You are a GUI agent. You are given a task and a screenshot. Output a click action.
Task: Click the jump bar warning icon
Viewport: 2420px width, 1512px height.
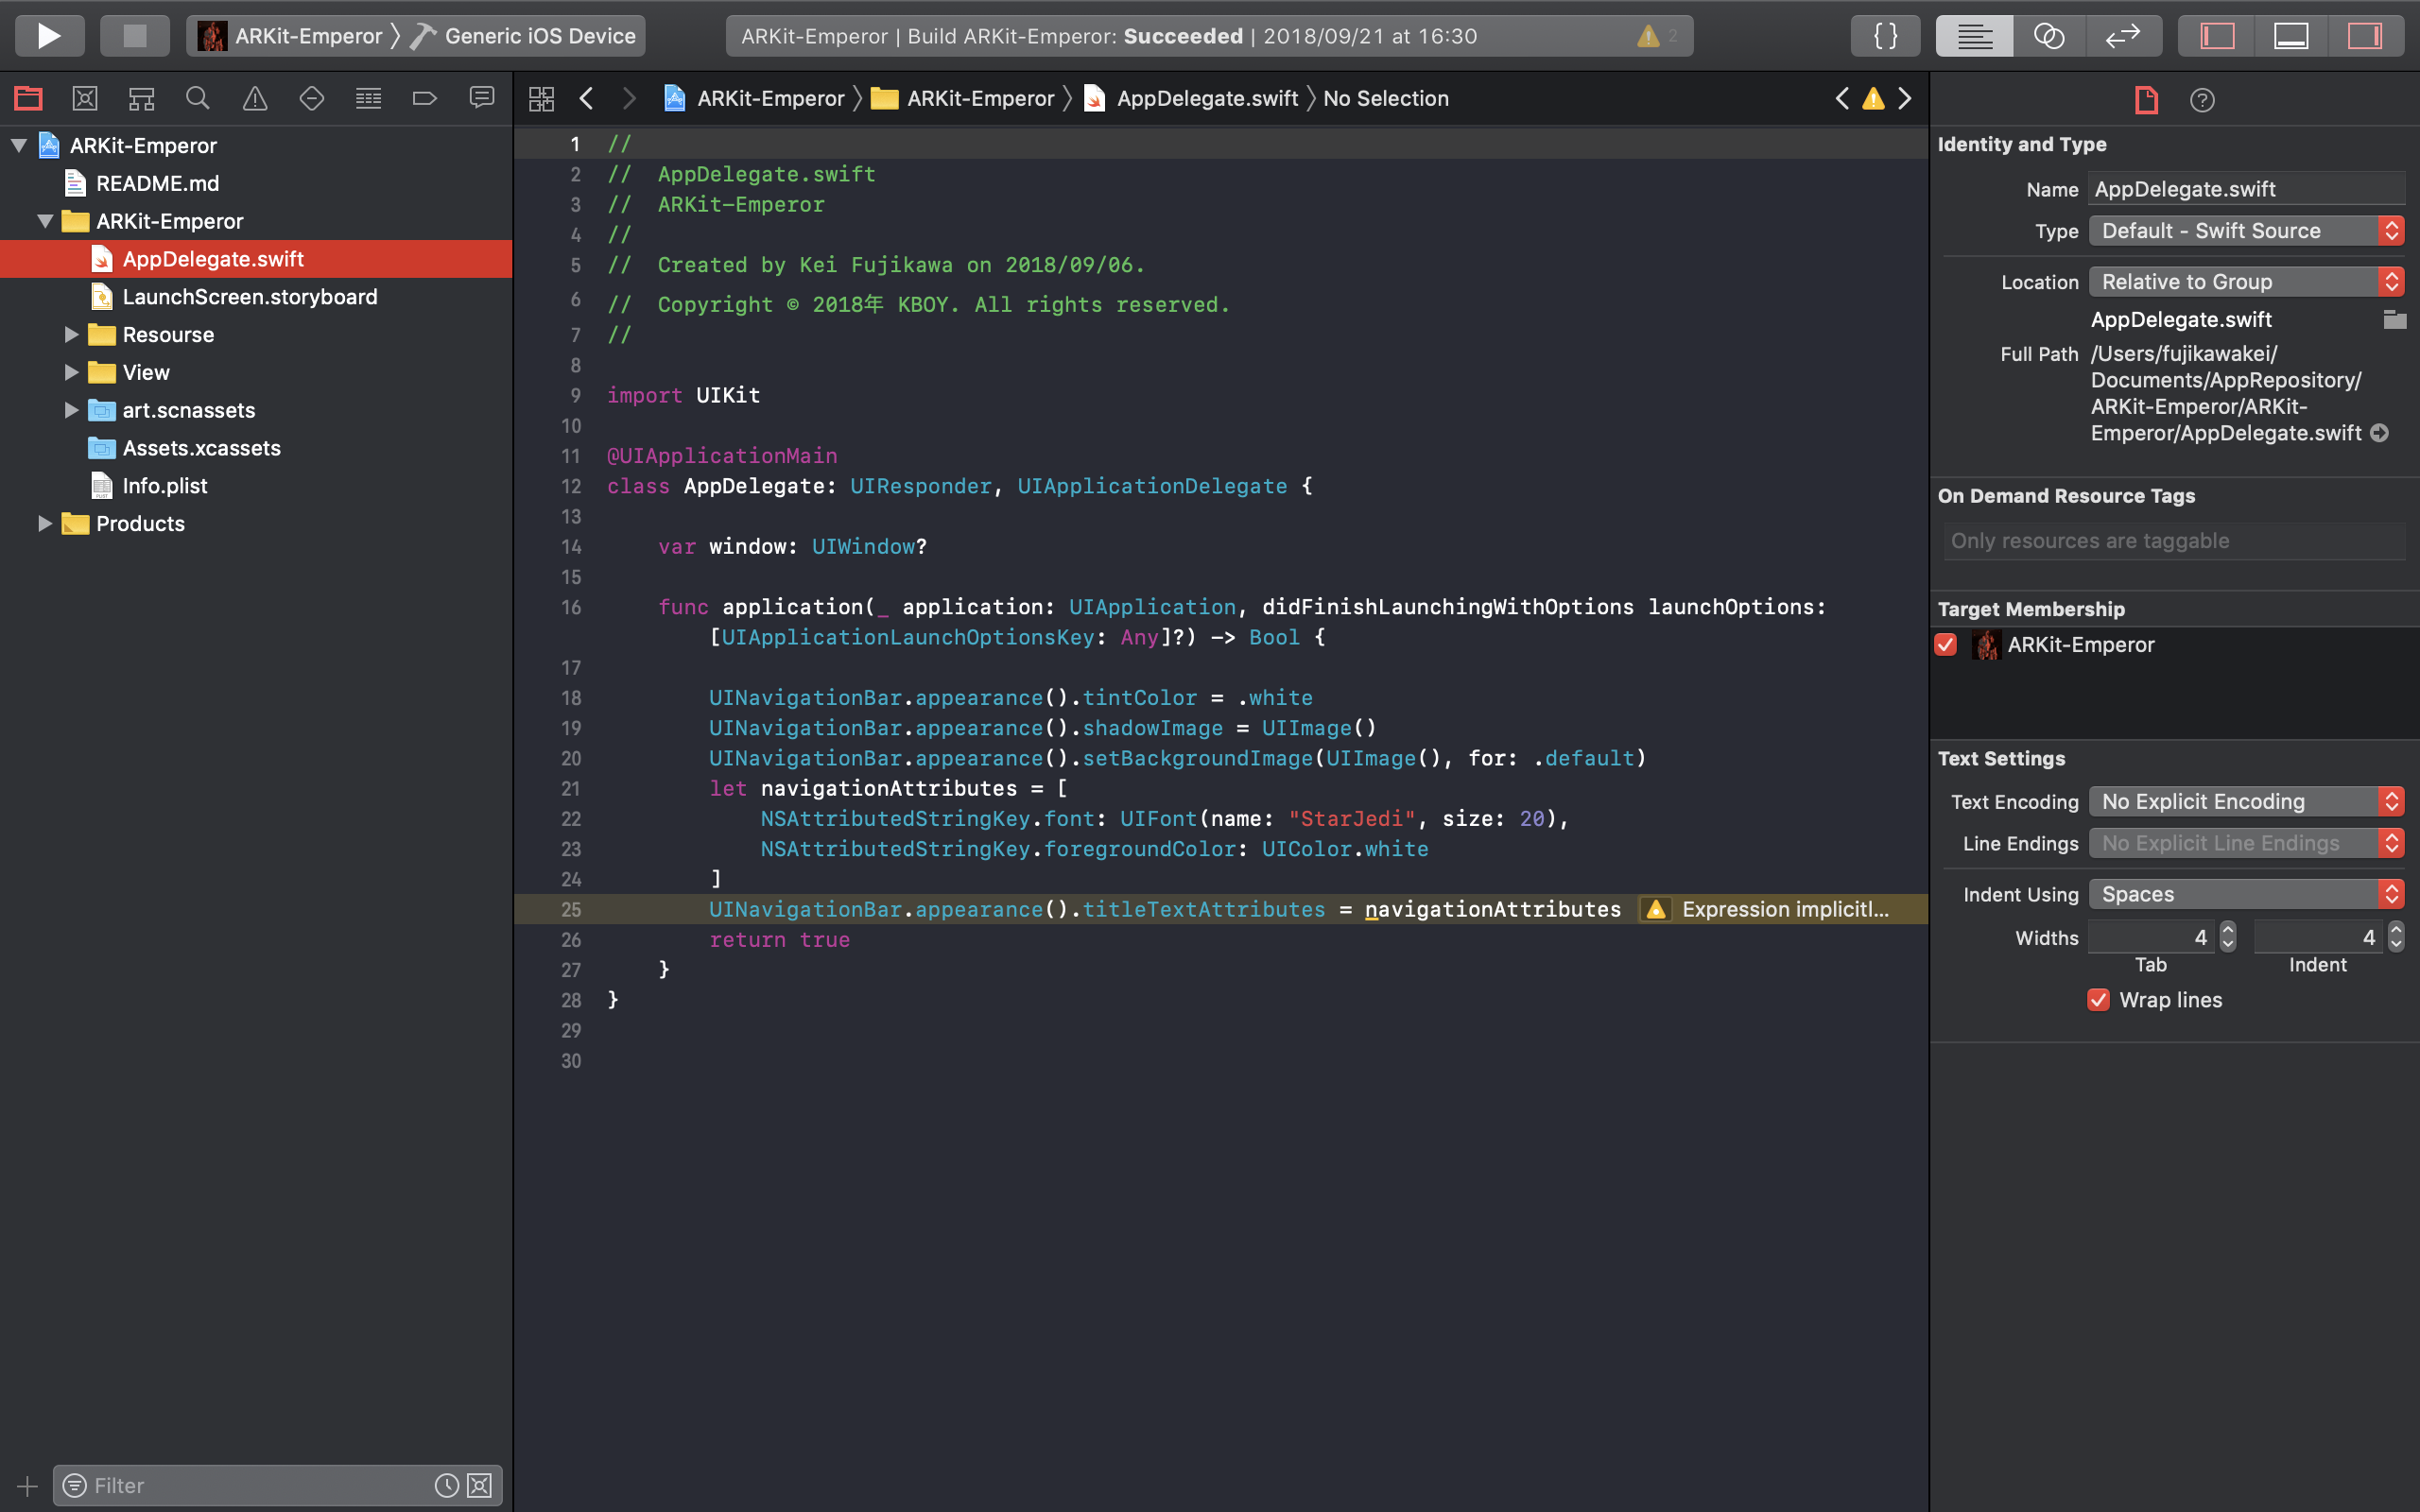1873,98
